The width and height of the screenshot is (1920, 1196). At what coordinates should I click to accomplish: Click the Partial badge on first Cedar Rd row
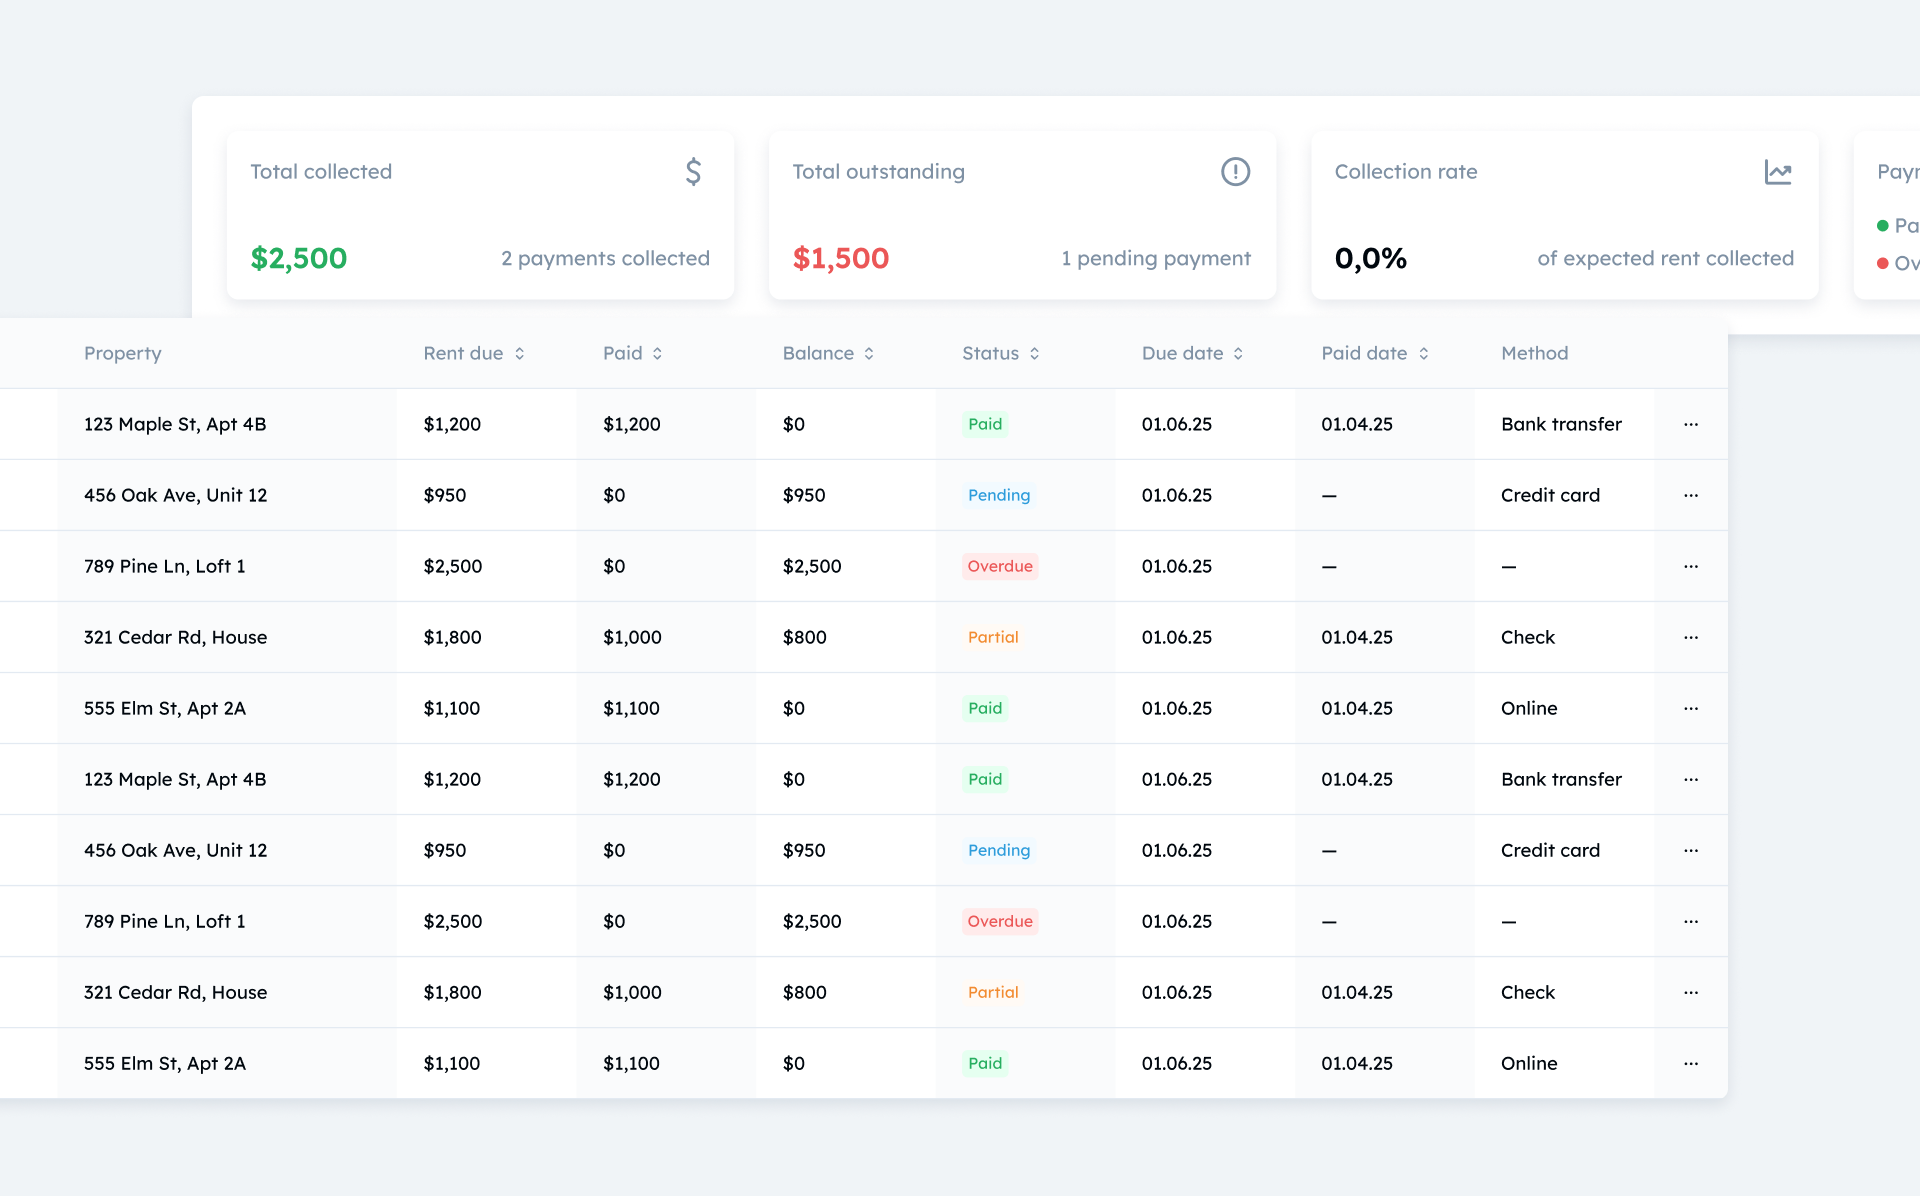click(x=992, y=637)
